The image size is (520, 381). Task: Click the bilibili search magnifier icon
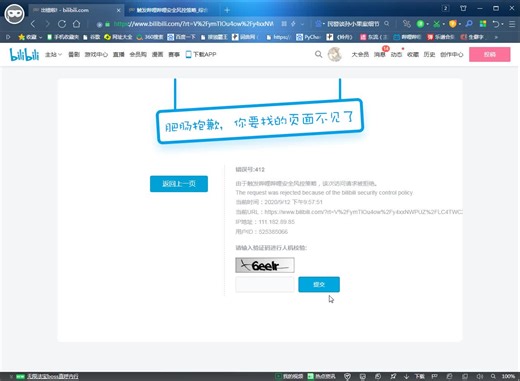[318, 54]
